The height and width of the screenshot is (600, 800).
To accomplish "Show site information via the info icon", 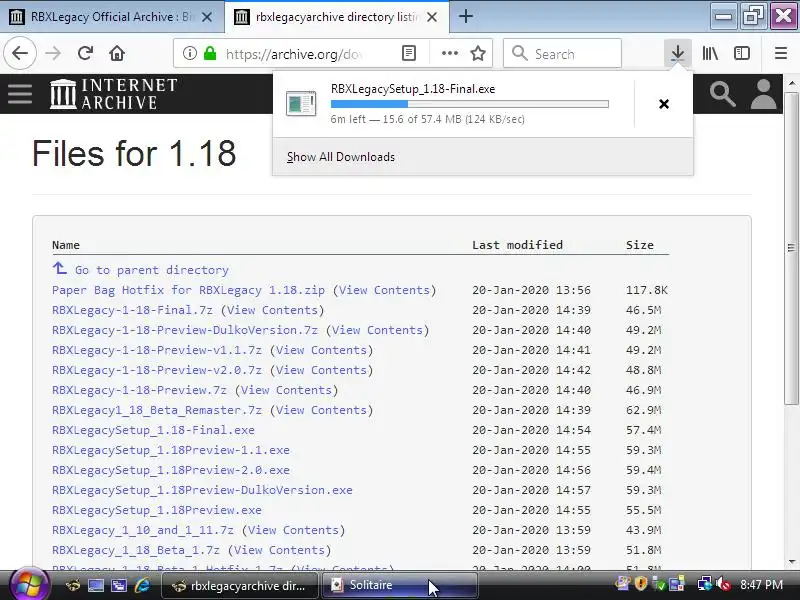I will [190, 53].
